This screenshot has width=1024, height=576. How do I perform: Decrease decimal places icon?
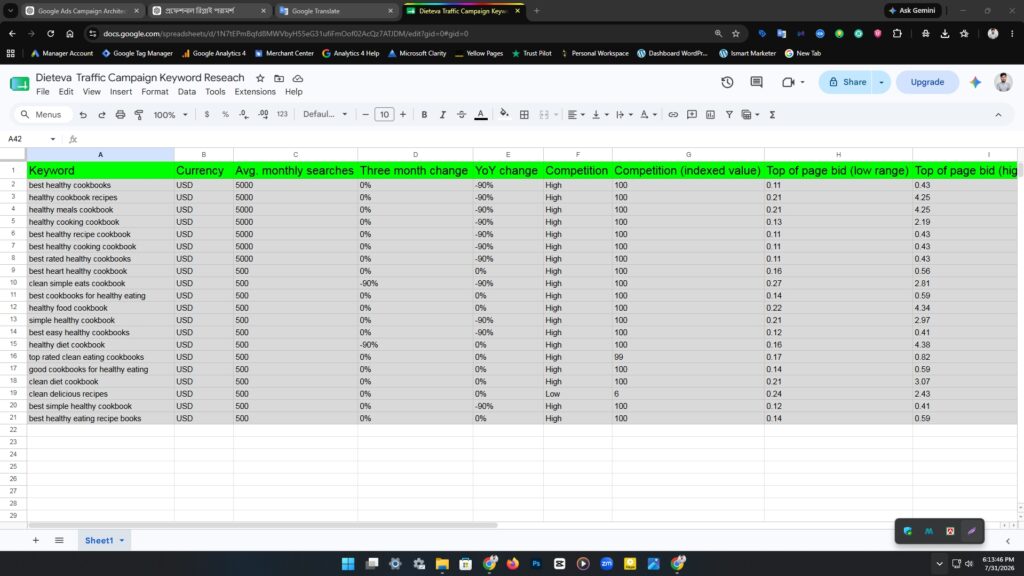(x=244, y=115)
